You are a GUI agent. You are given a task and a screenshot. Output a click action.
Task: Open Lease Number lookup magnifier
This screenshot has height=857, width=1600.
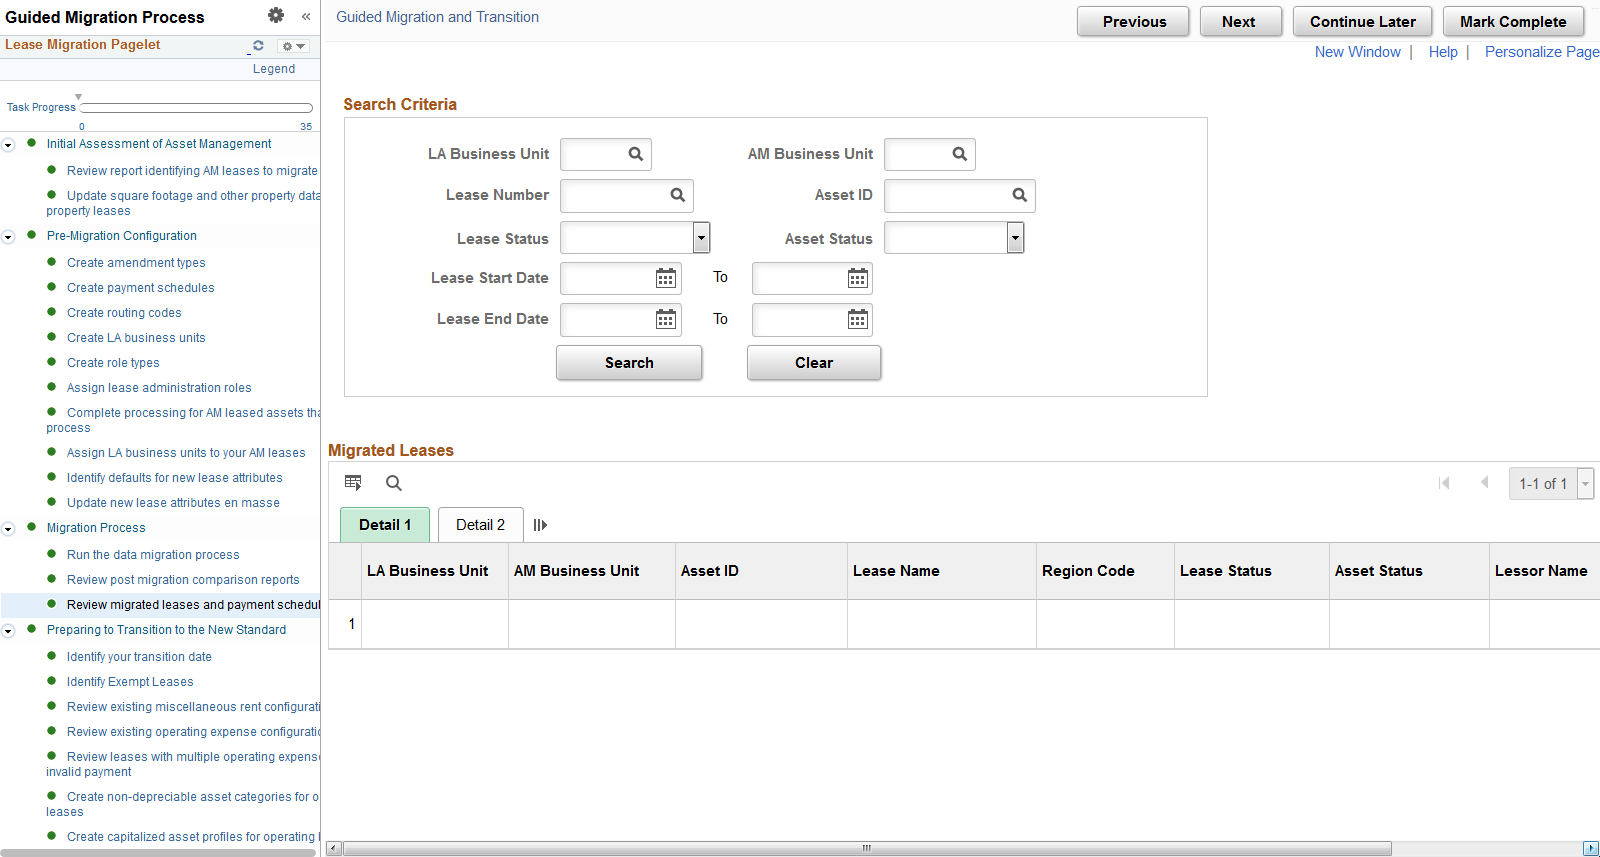678,195
